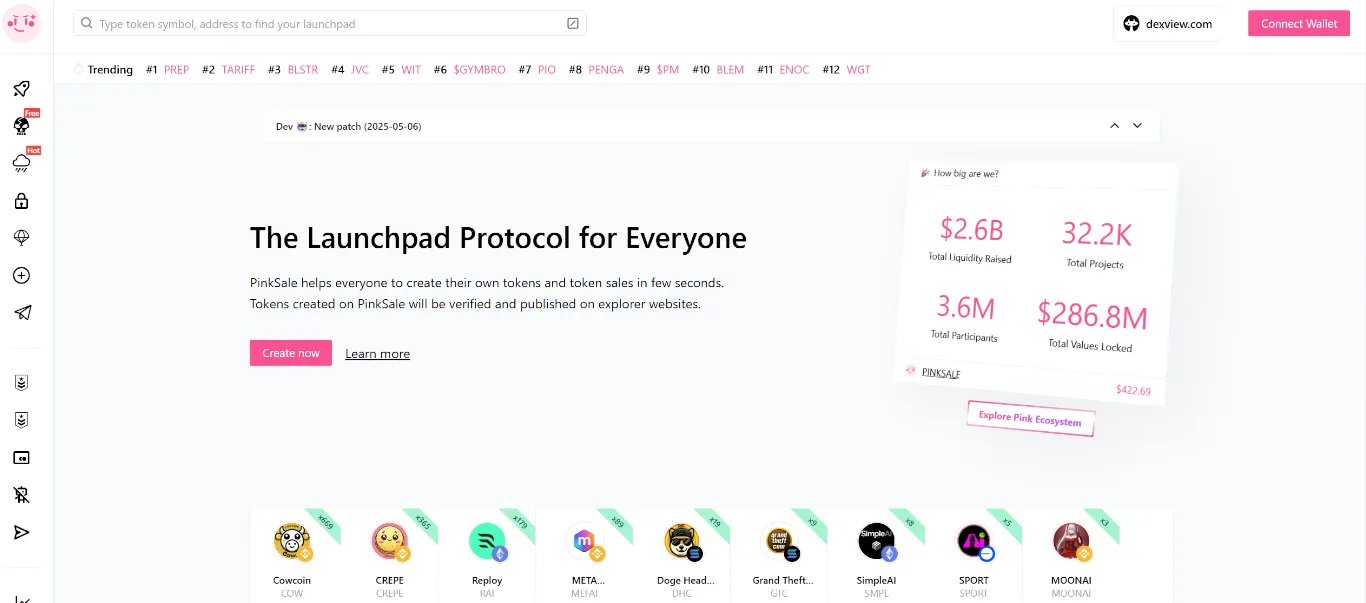Open the card-shaped icon in sidebar
The image size is (1366, 603).
tap(22, 457)
